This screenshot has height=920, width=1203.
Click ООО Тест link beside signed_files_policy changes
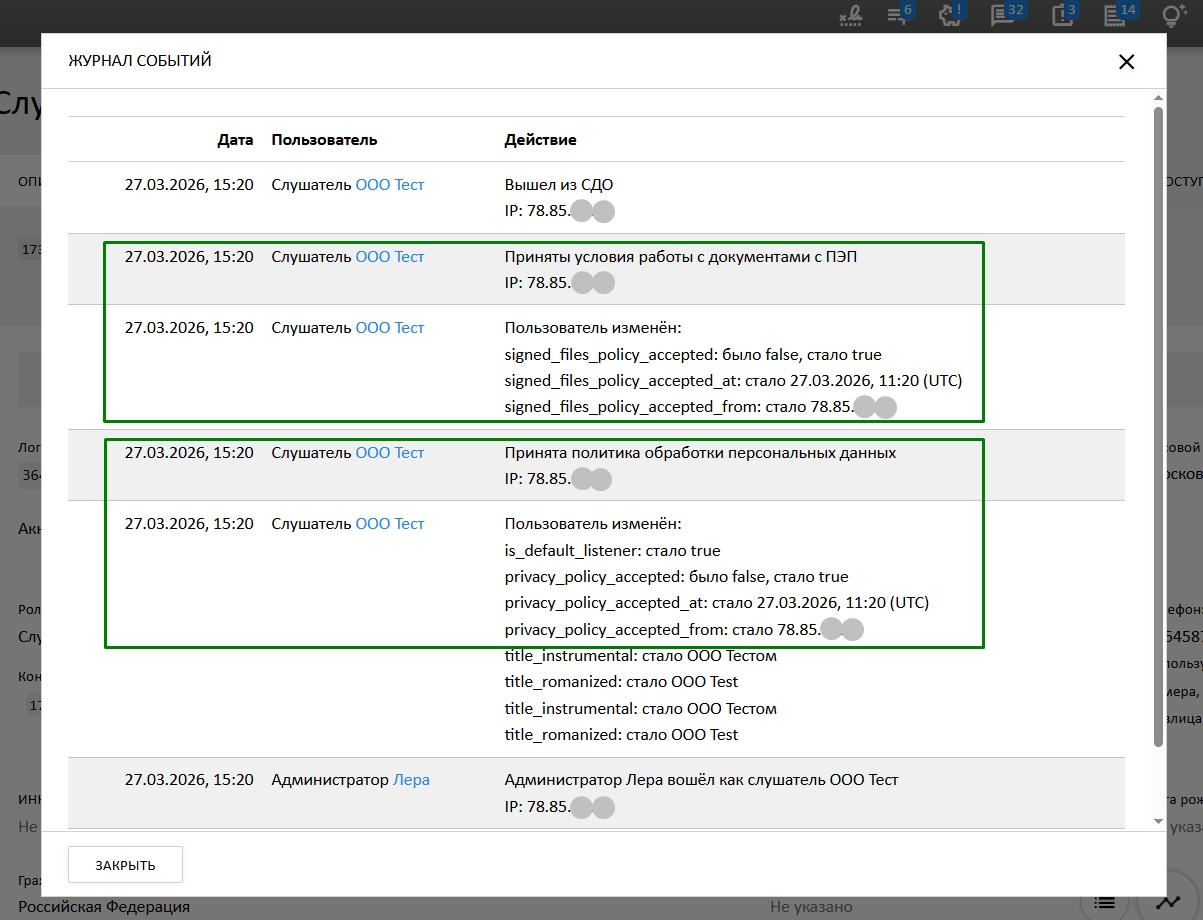point(390,328)
